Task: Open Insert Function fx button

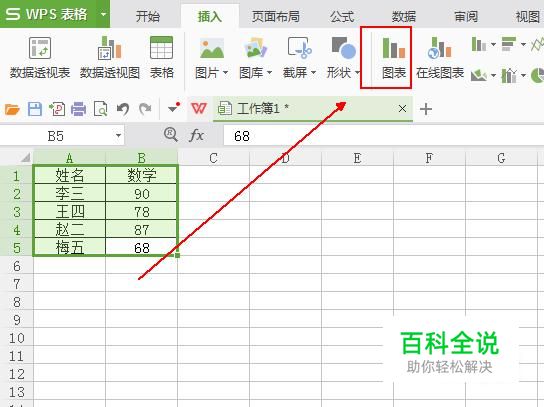Action: tap(196, 135)
